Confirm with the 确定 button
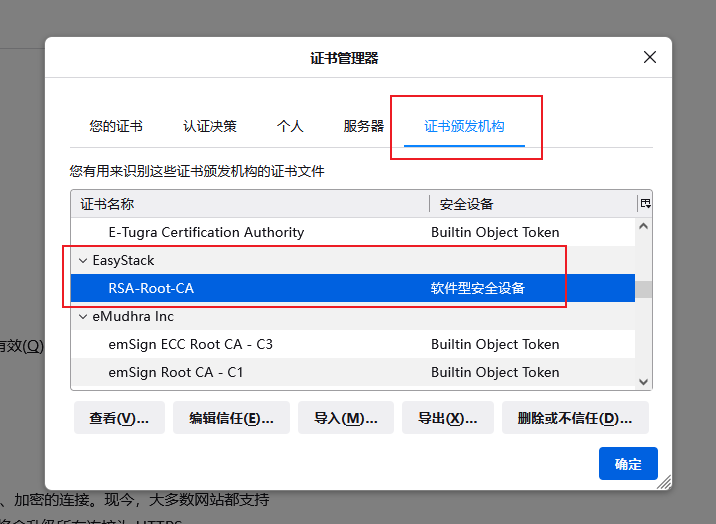This screenshot has width=716, height=524. (628, 464)
